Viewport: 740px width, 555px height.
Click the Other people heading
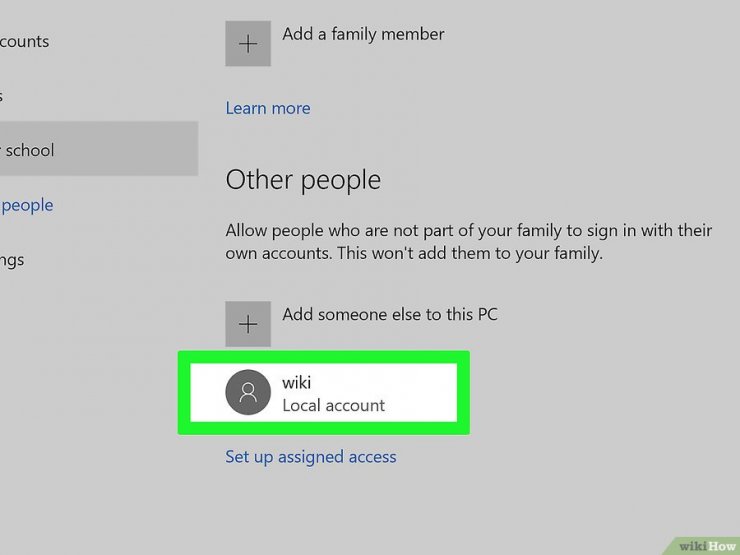click(x=303, y=180)
